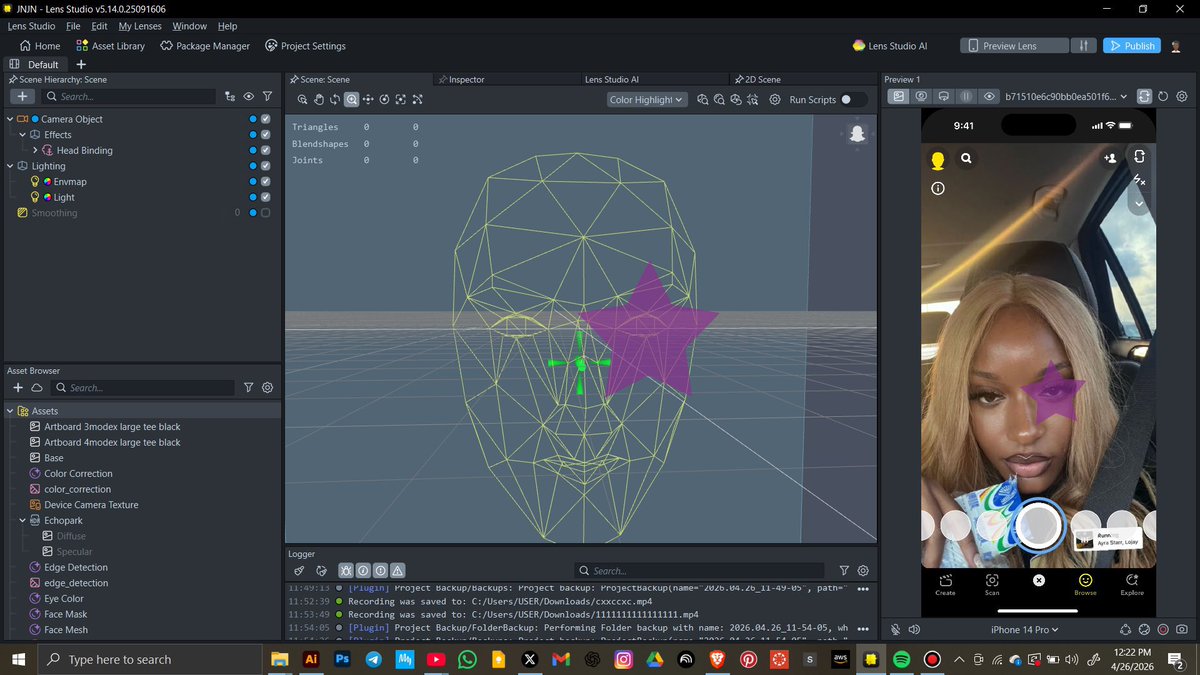
Task: Click the record icon below Preview
Action: coord(1163,629)
